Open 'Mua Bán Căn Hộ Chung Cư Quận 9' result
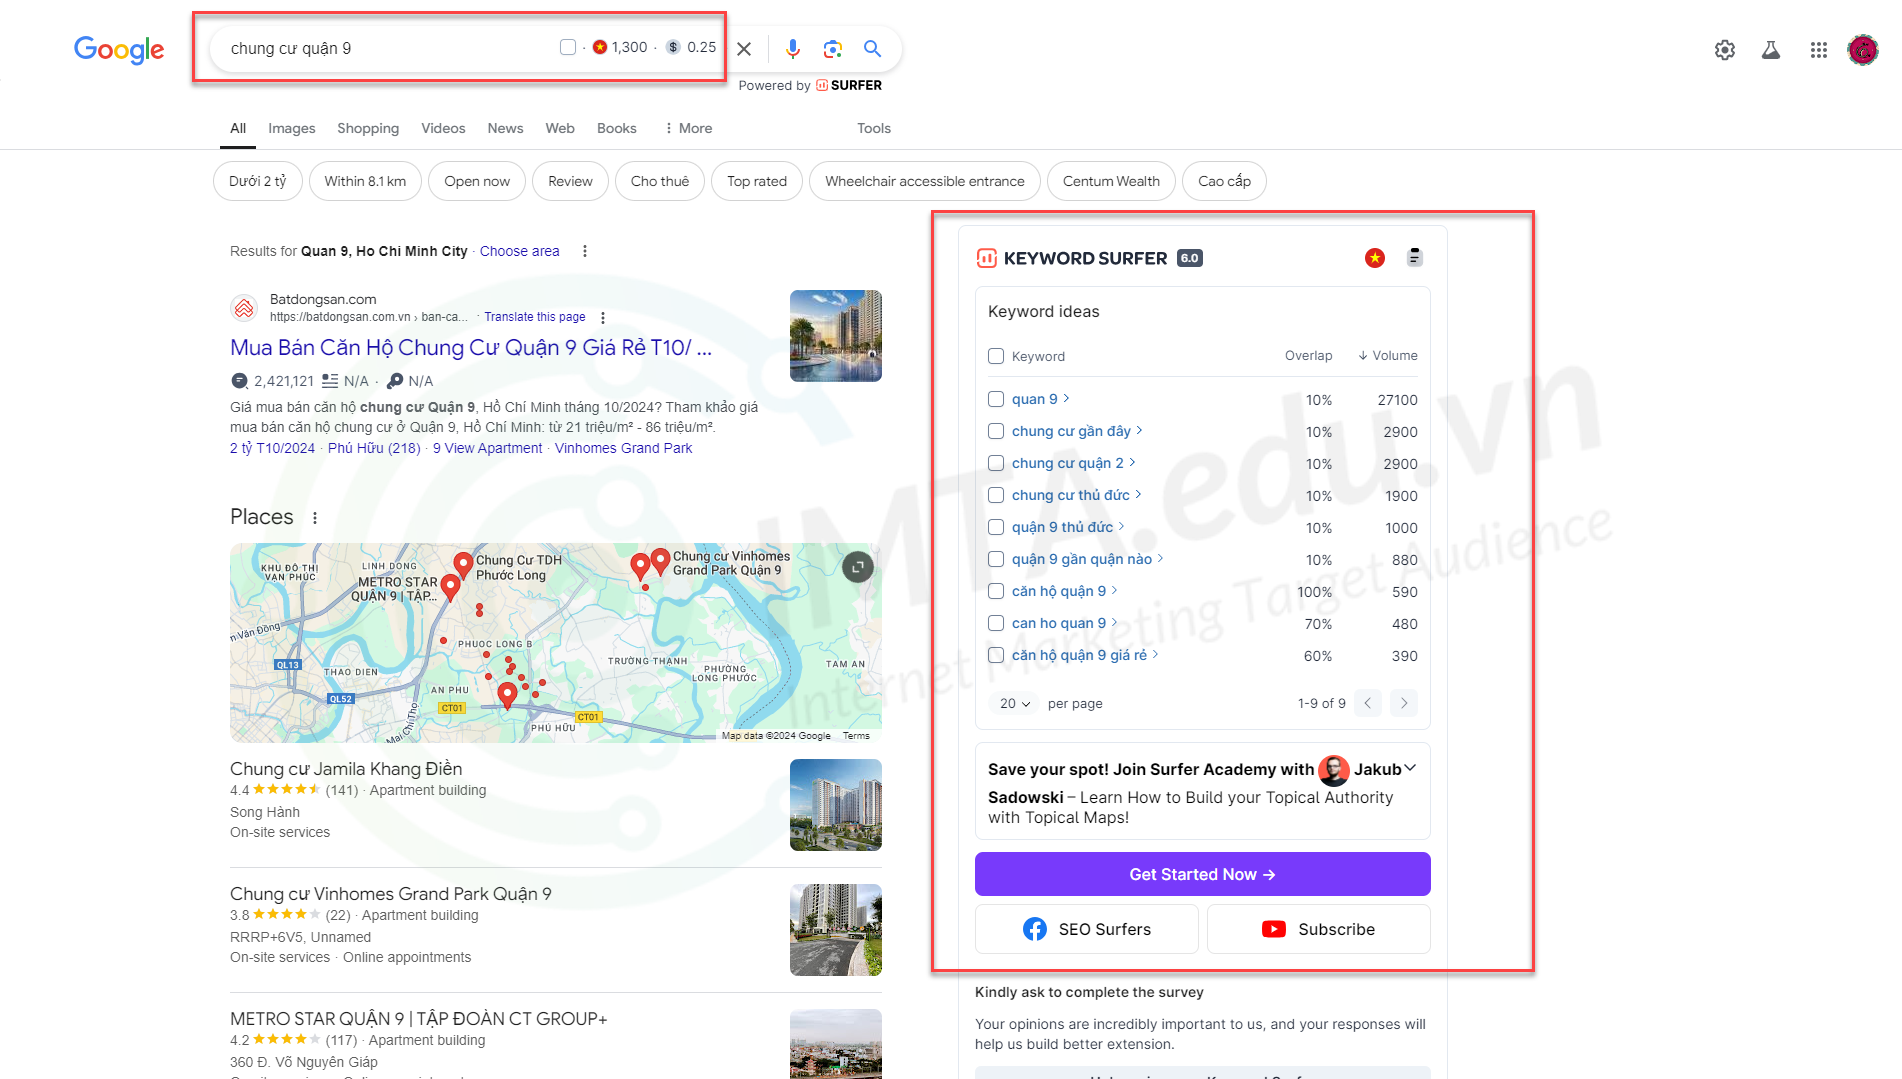 pyautogui.click(x=471, y=348)
